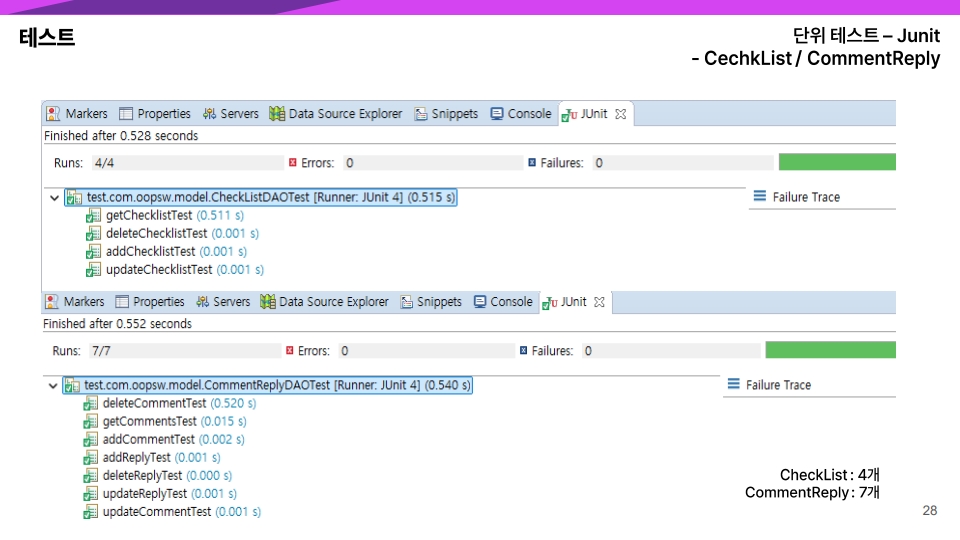960x540 pixels.
Task: Click the CommentReplyDAOTest suite icon
Action: pos(72,386)
